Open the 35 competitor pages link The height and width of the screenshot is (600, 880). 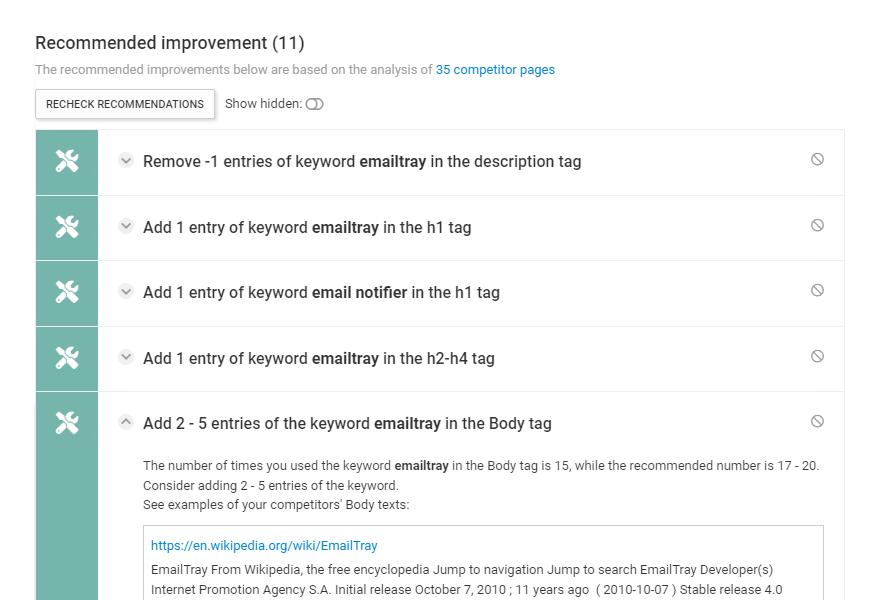tap(495, 70)
